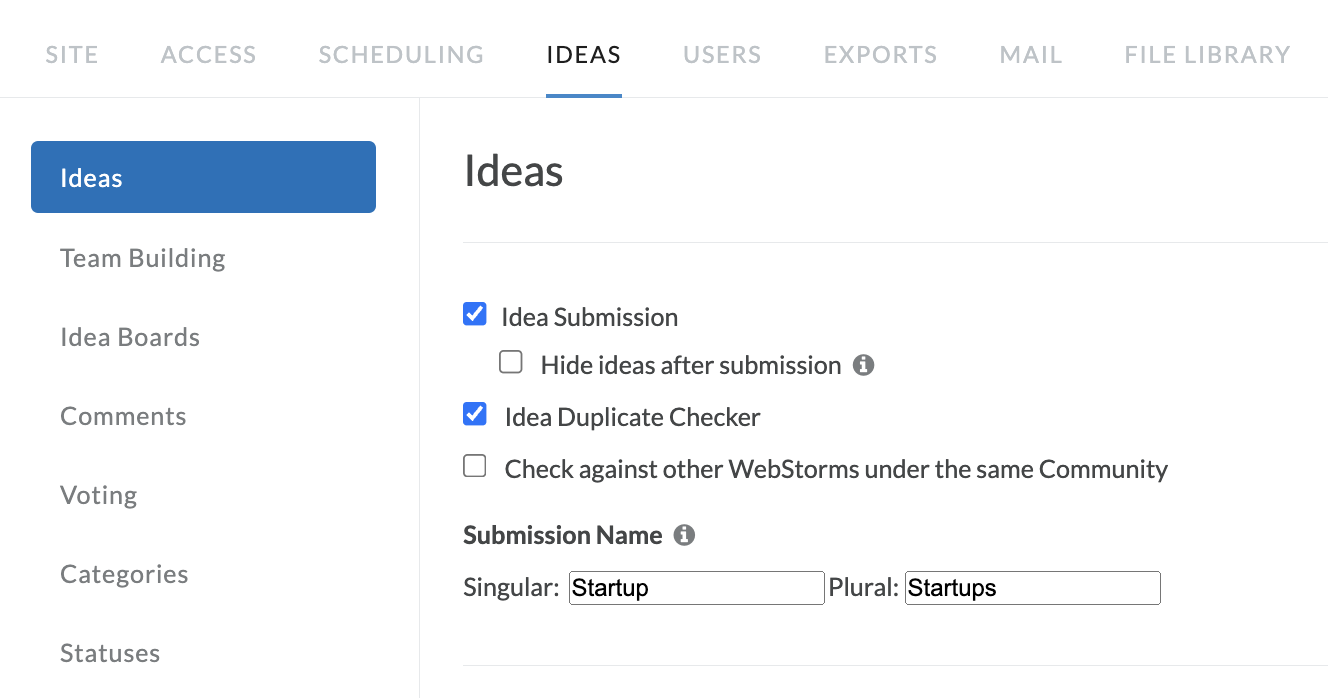The image size is (1328, 698).
Task: Click info icon next to Submission Name
Action: pyautogui.click(x=684, y=536)
